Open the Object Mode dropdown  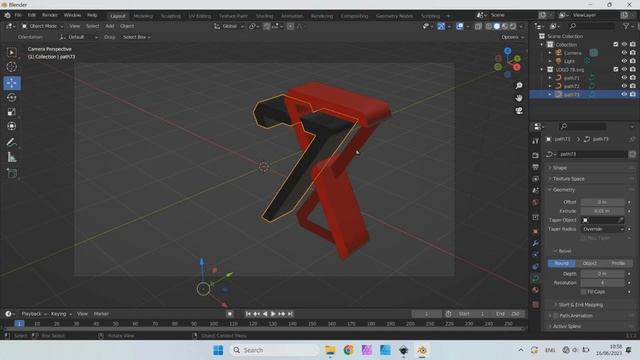tap(42, 26)
